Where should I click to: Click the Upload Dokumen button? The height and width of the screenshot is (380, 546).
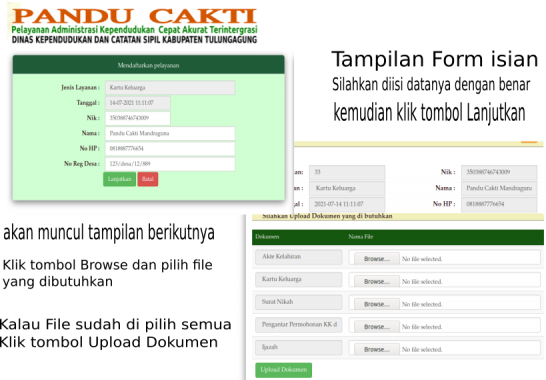(x=283, y=370)
